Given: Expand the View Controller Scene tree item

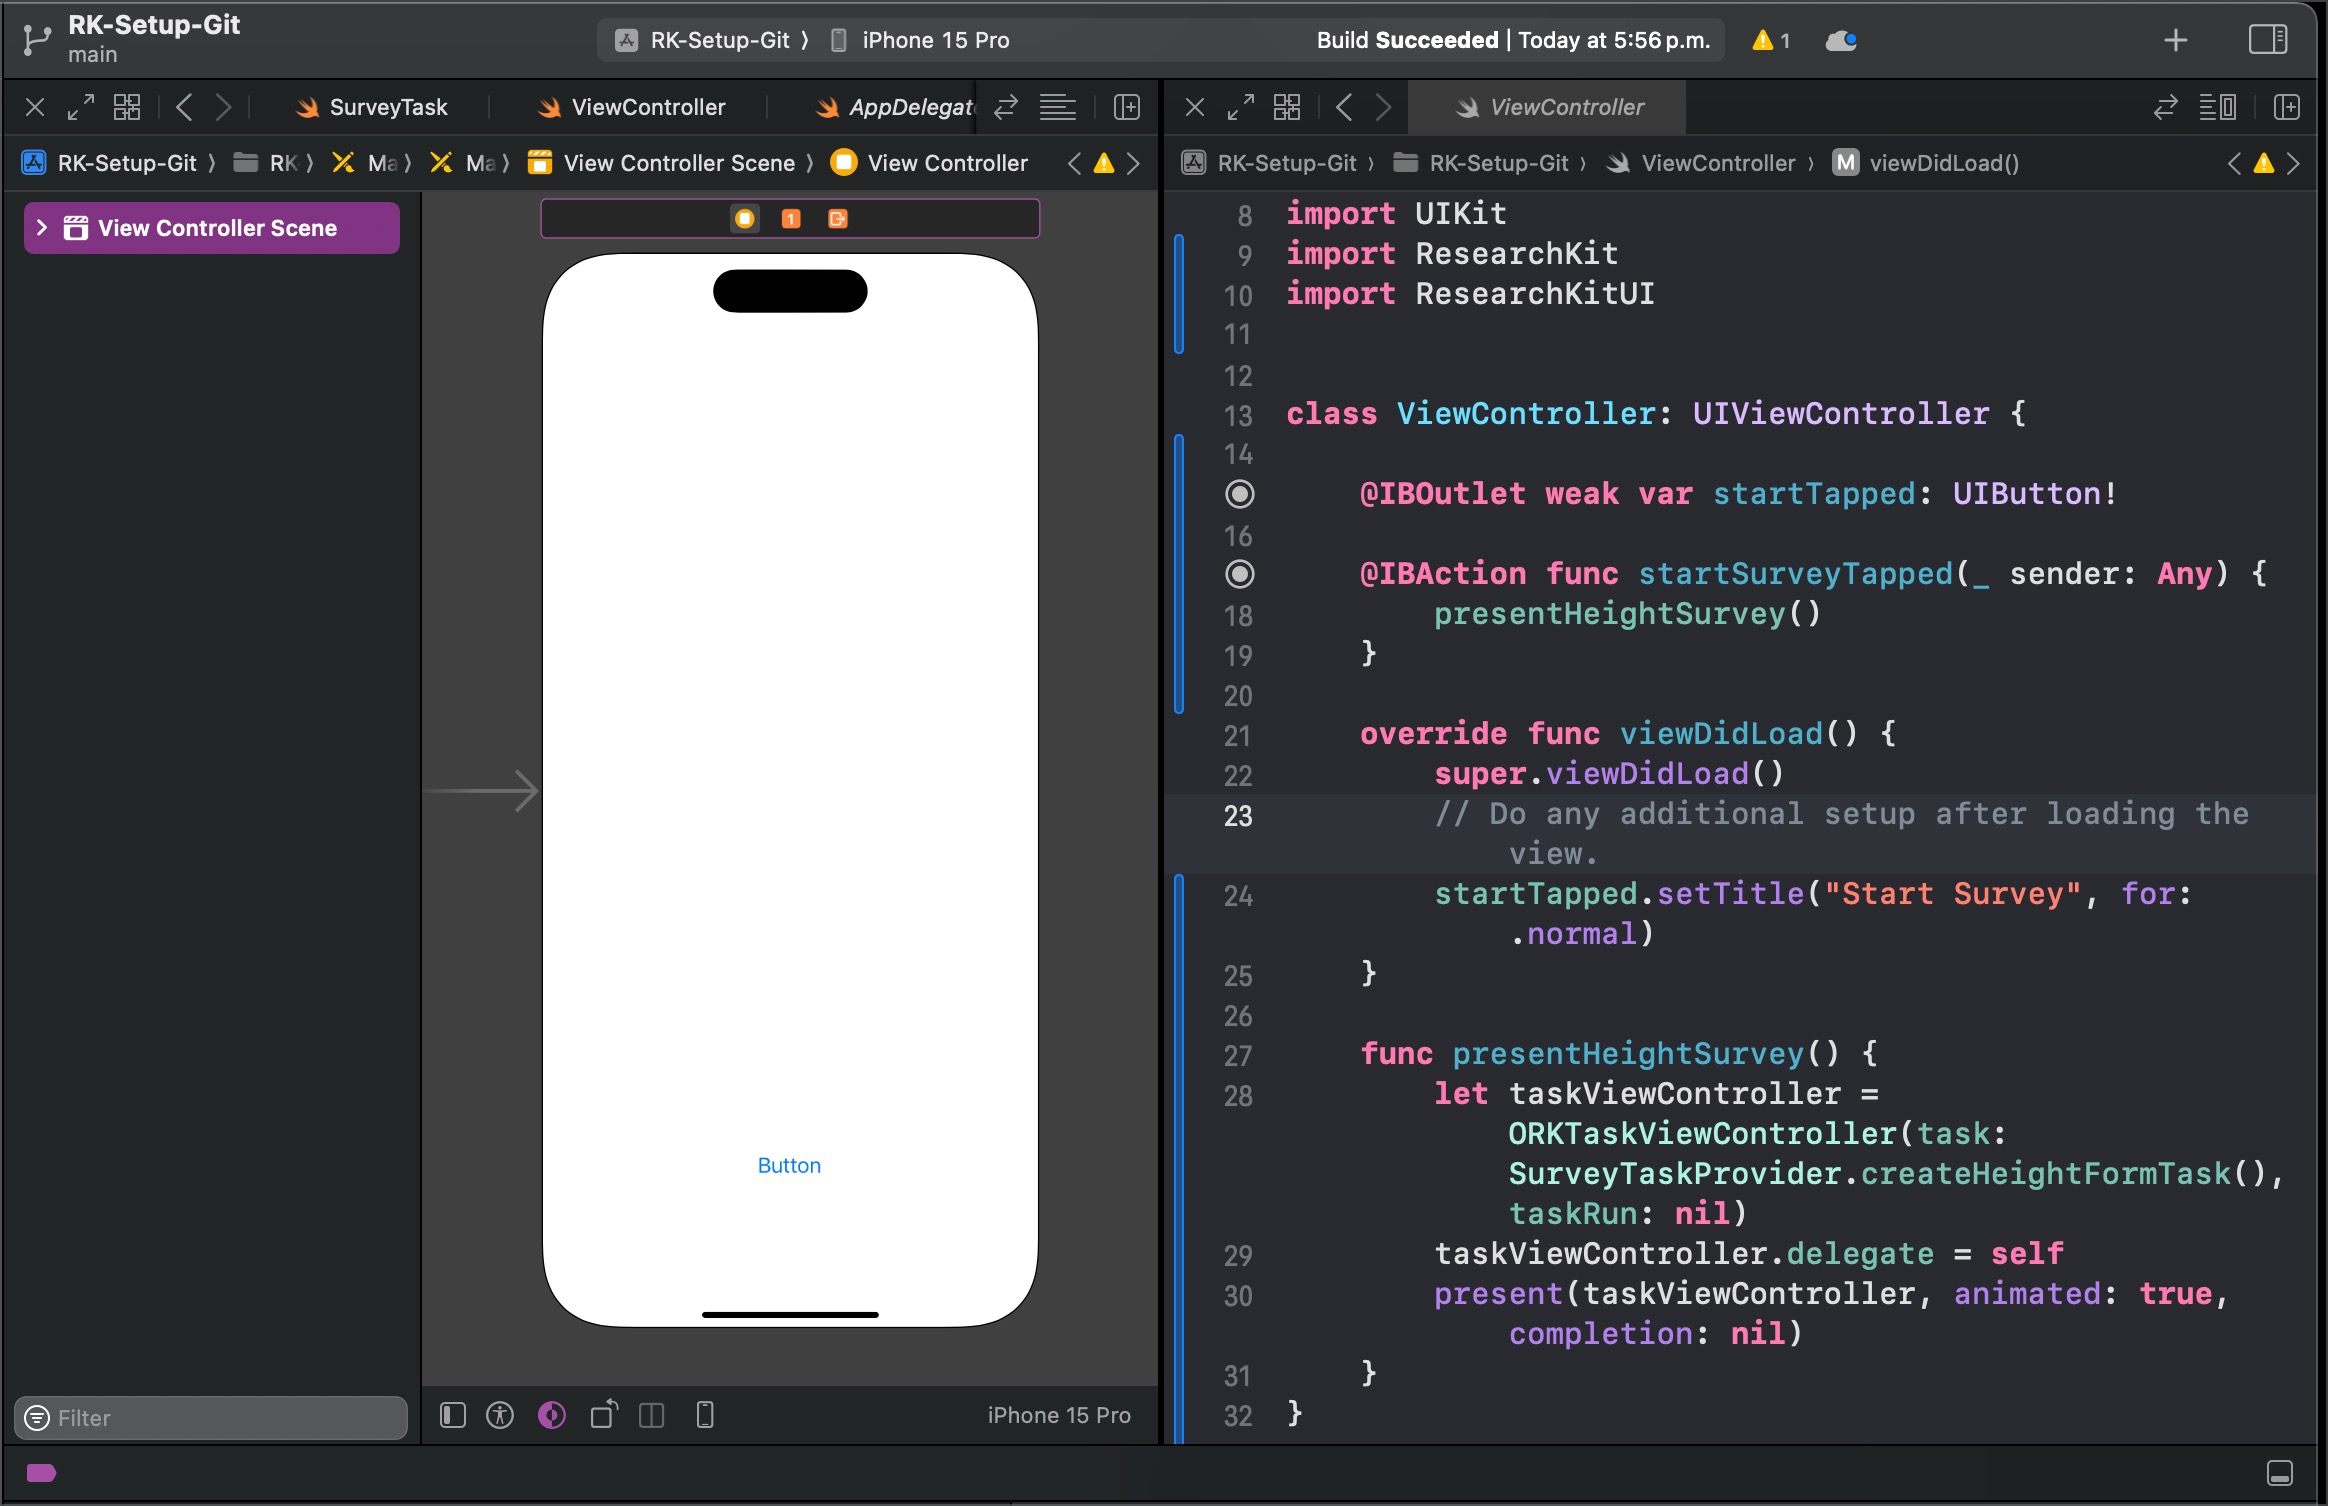Looking at the screenshot, I should tap(39, 227).
